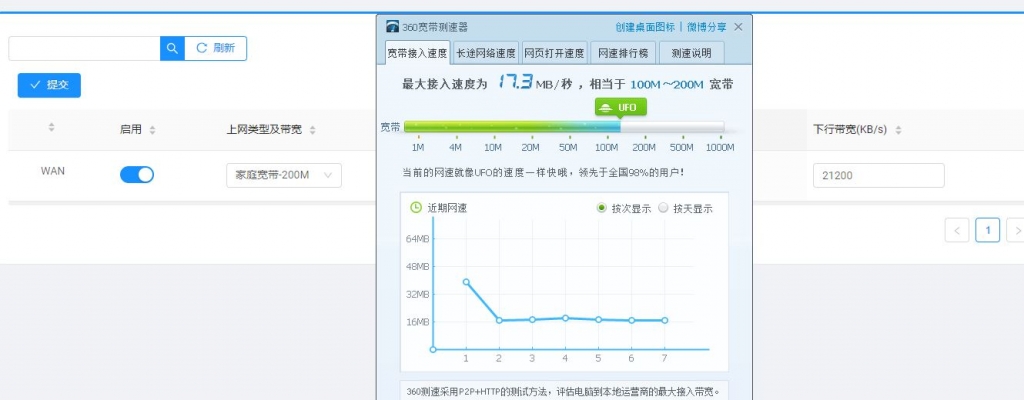The width and height of the screenshot is (1024, 400).
Task: Switch to the 长途网络速度 tab
Action: 487,53
